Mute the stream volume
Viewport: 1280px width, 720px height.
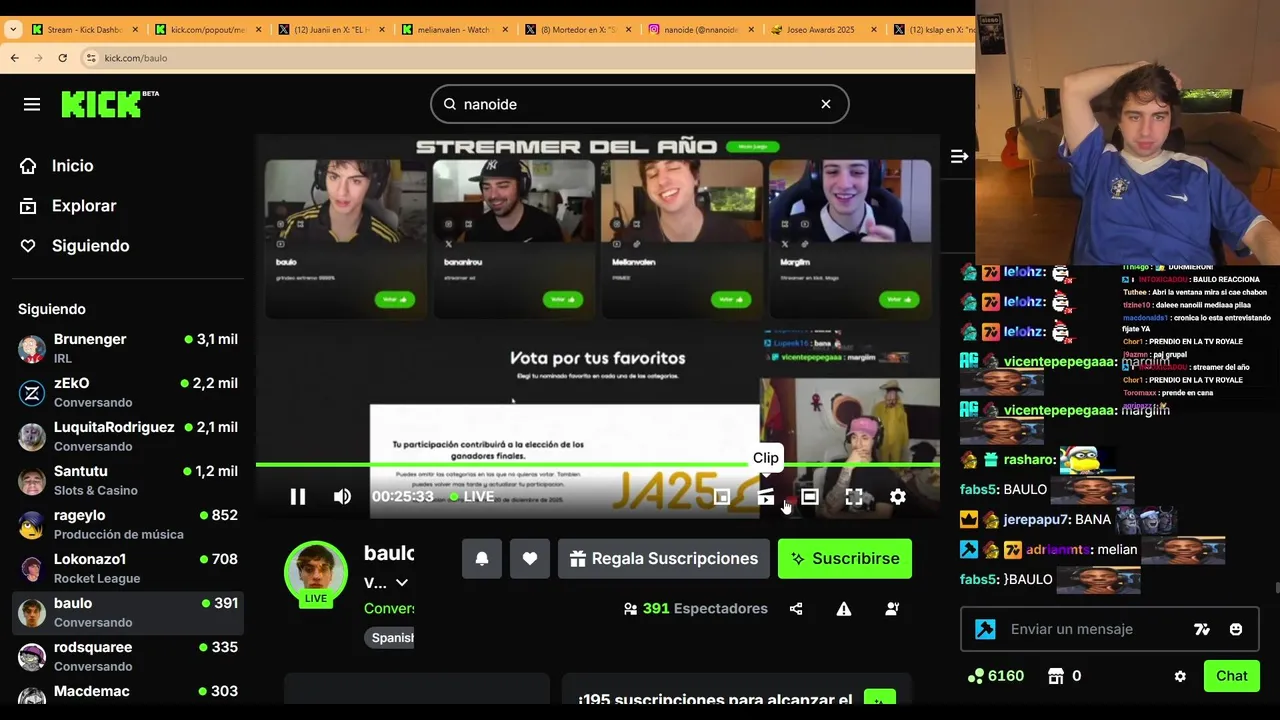tap(342, 497)
